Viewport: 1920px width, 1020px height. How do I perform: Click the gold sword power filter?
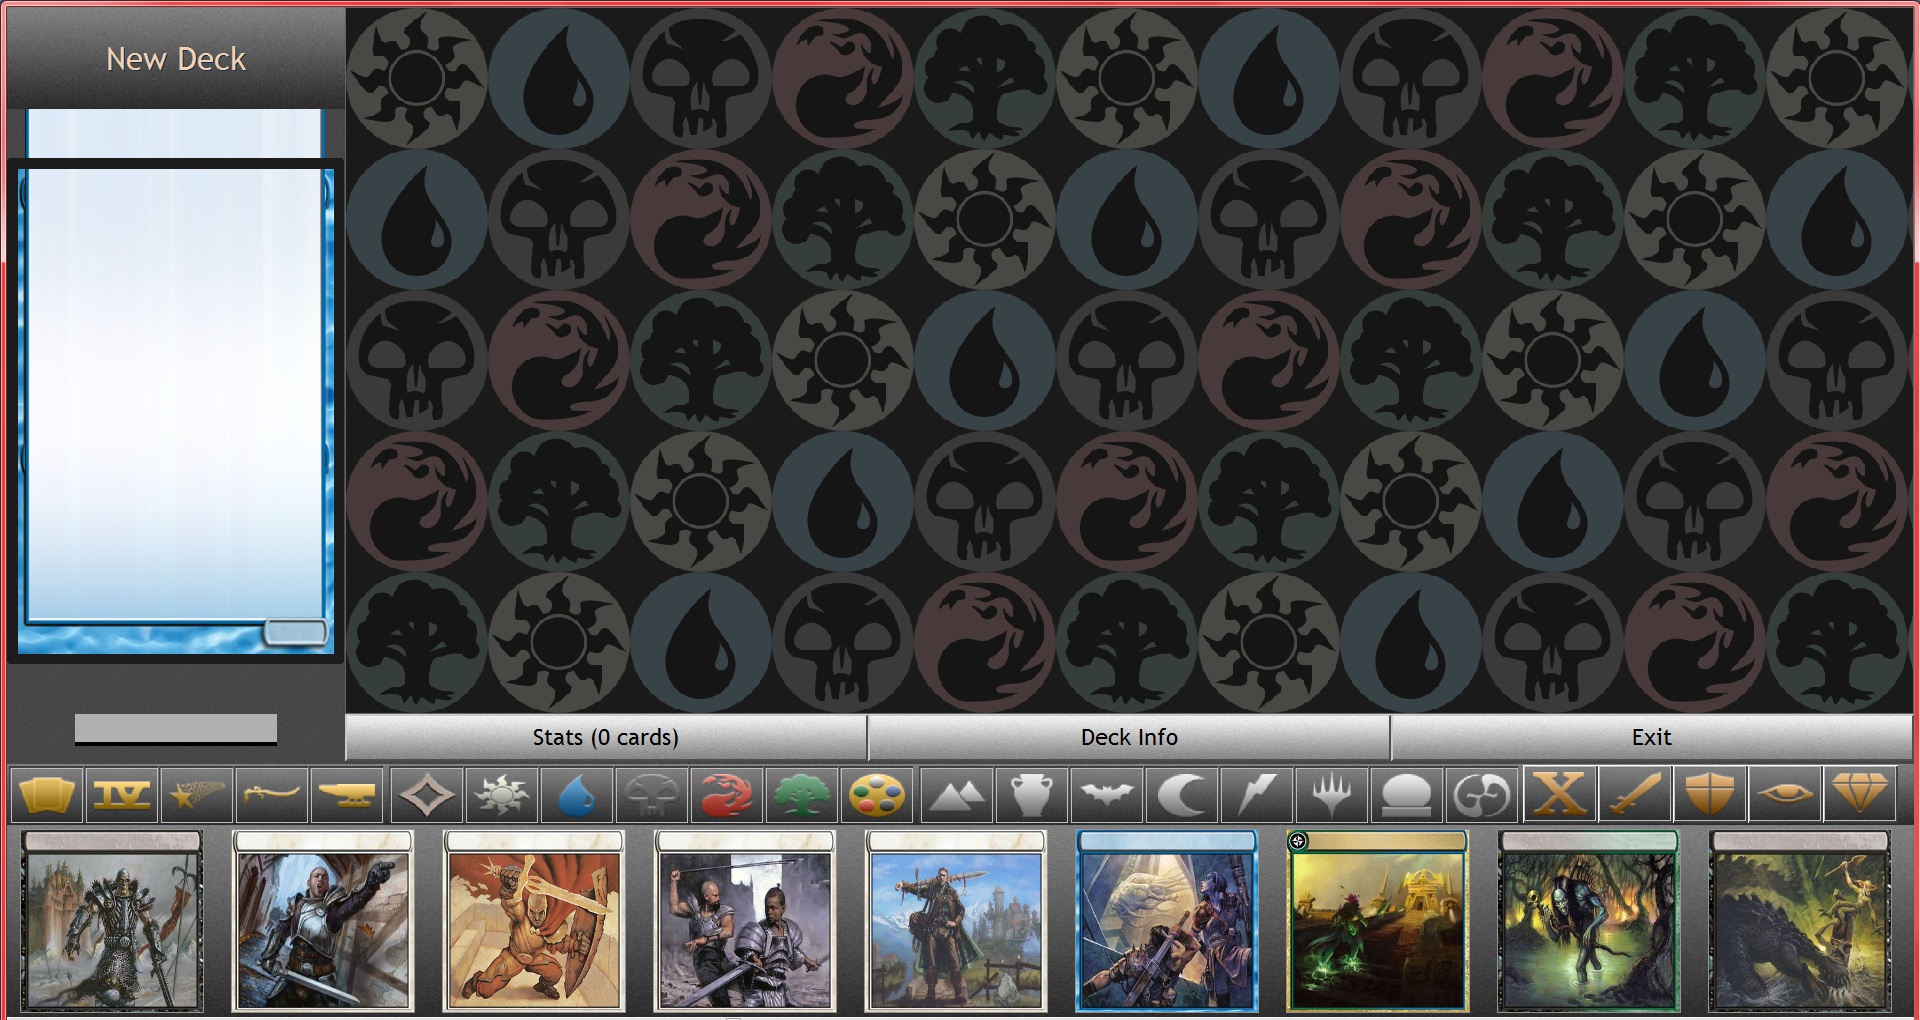click(x=1636, y=796)
